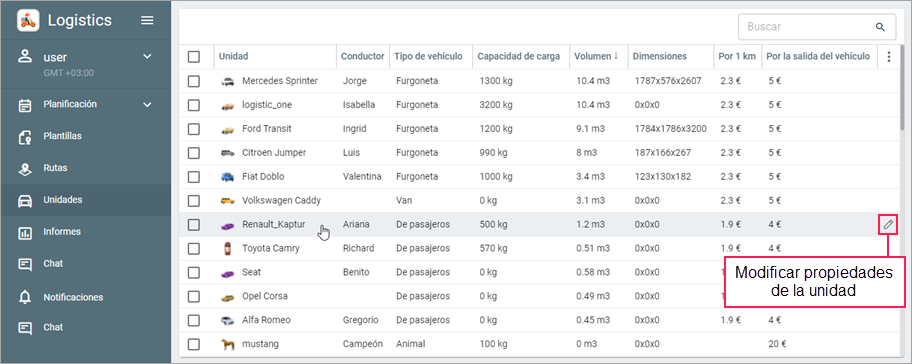Viewport: 912px width, 364px height.
Task: Focus the Buscar search field
Action: click(808, 27)
